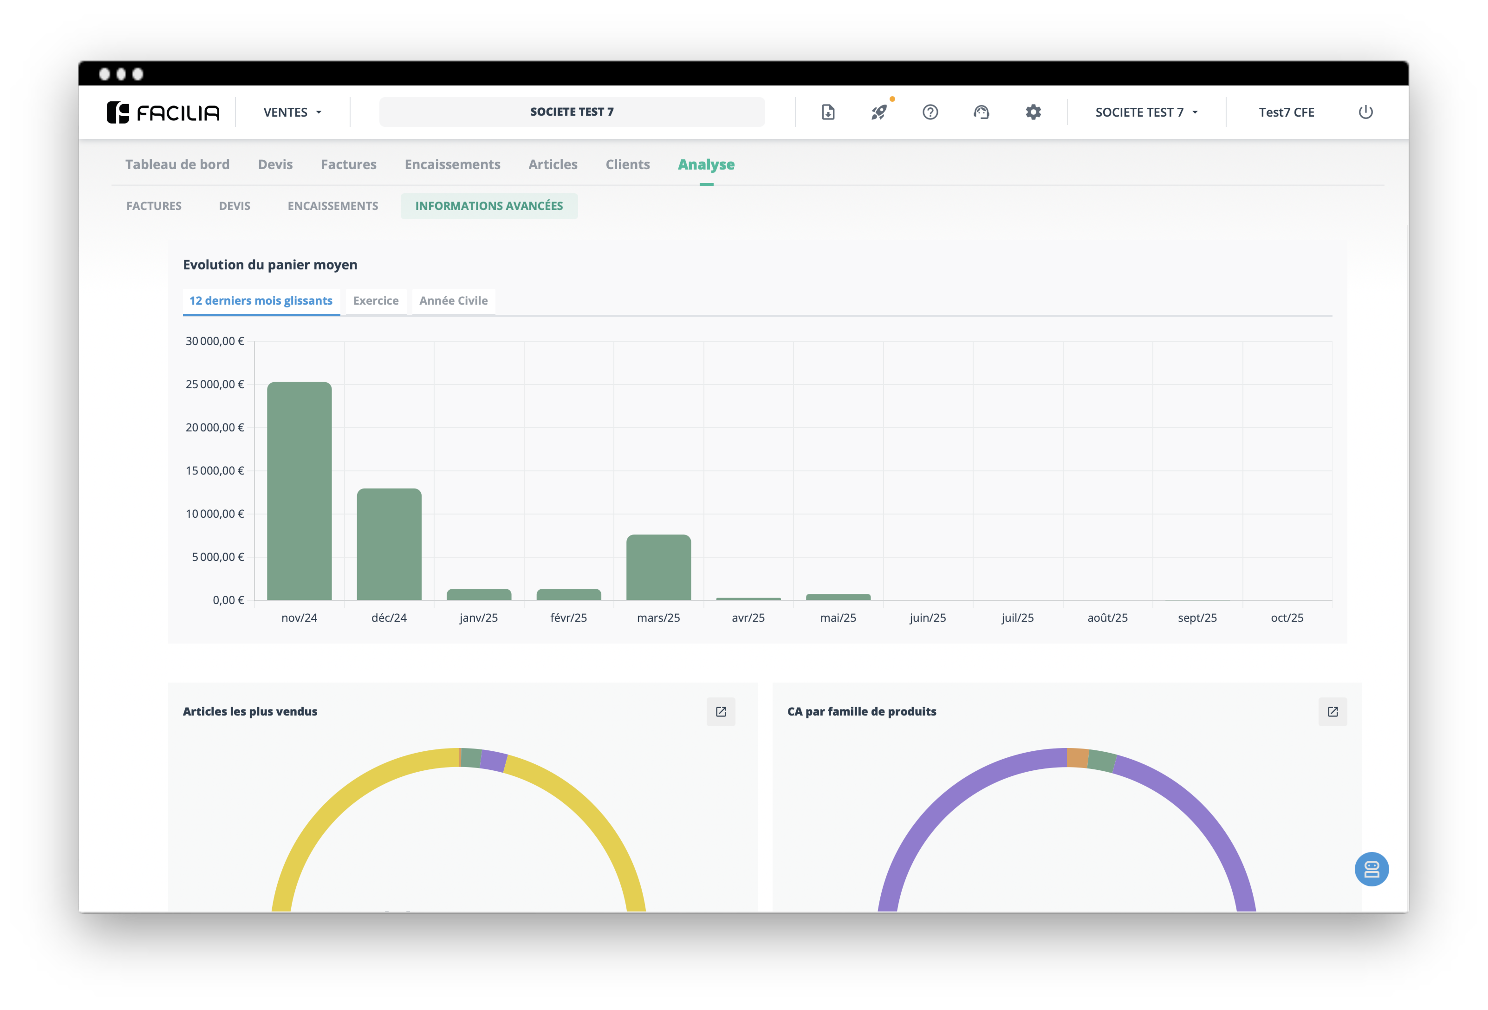Click the support headset icon
The width and height of the screenshot is (1488, 1010).
pyautogui.click(x=981, y=112)
